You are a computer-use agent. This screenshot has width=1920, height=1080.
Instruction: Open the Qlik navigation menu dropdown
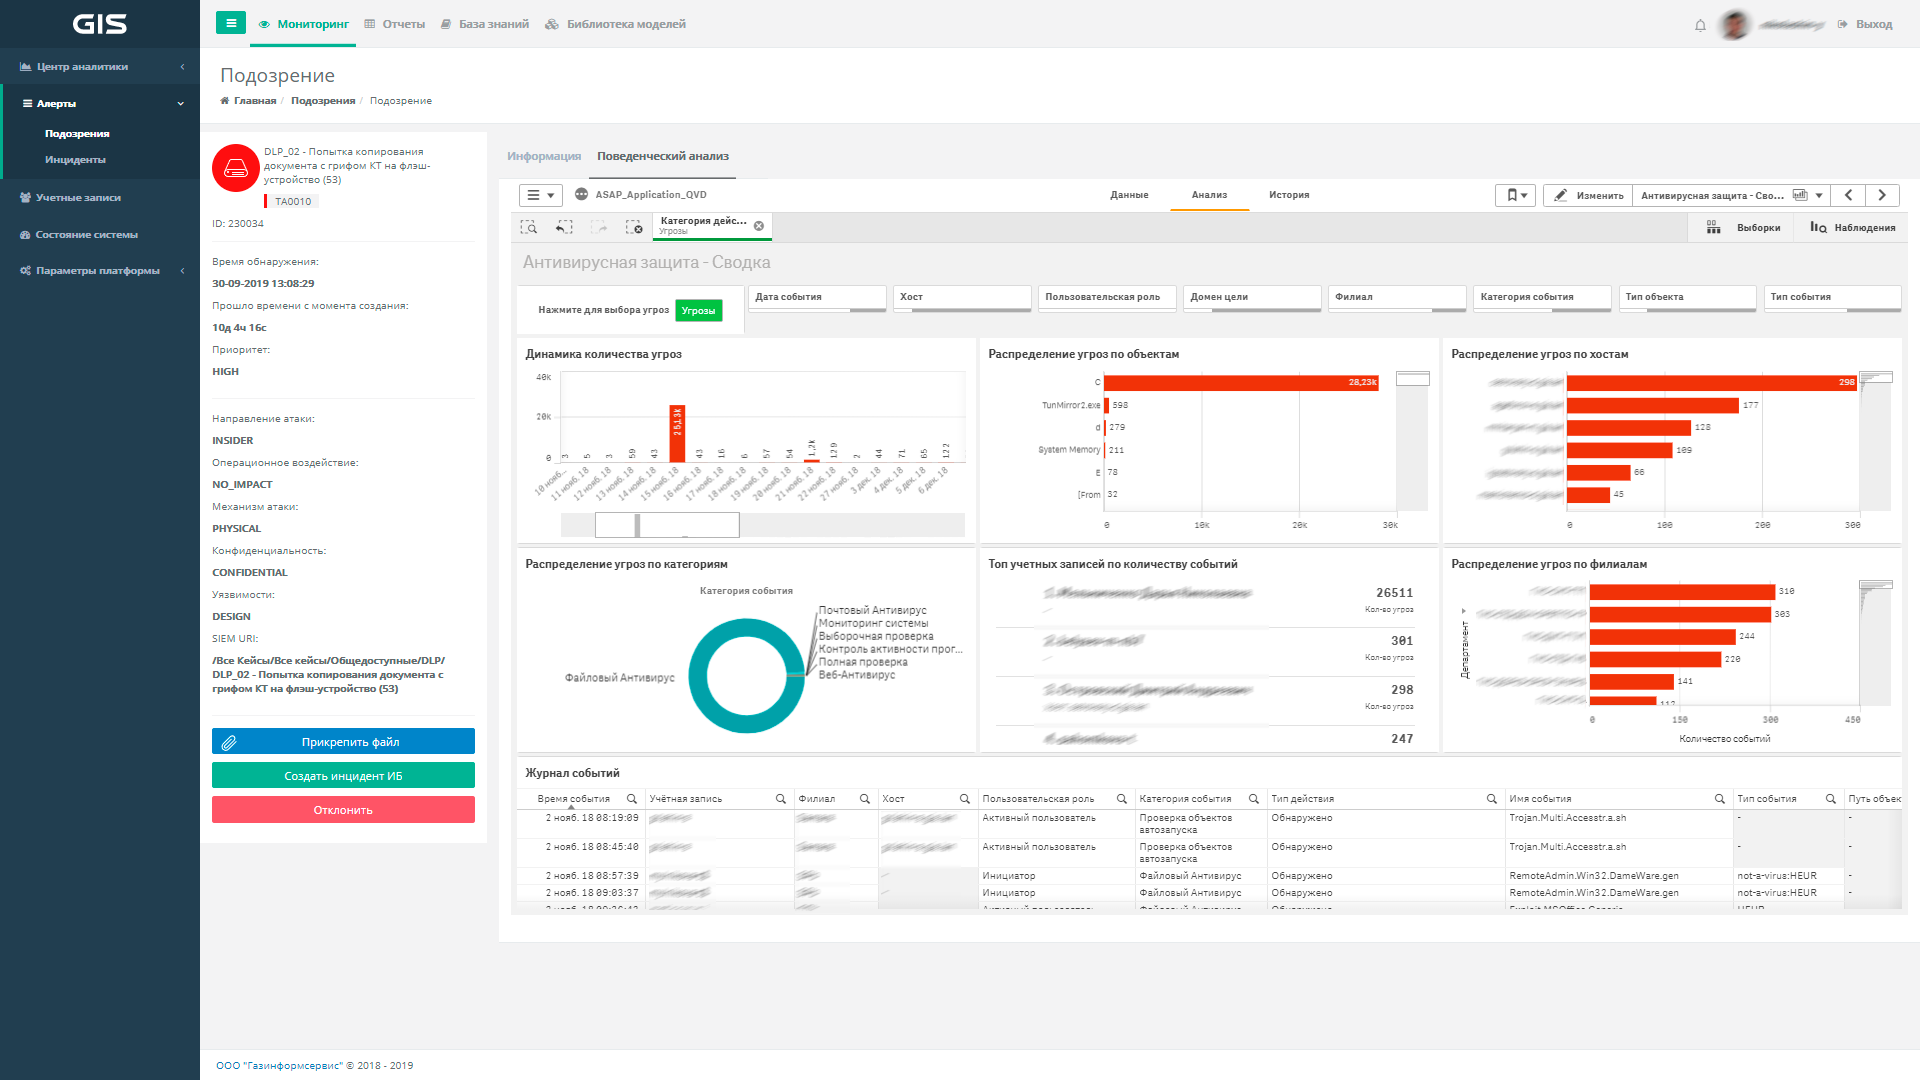tap(540, 196)
